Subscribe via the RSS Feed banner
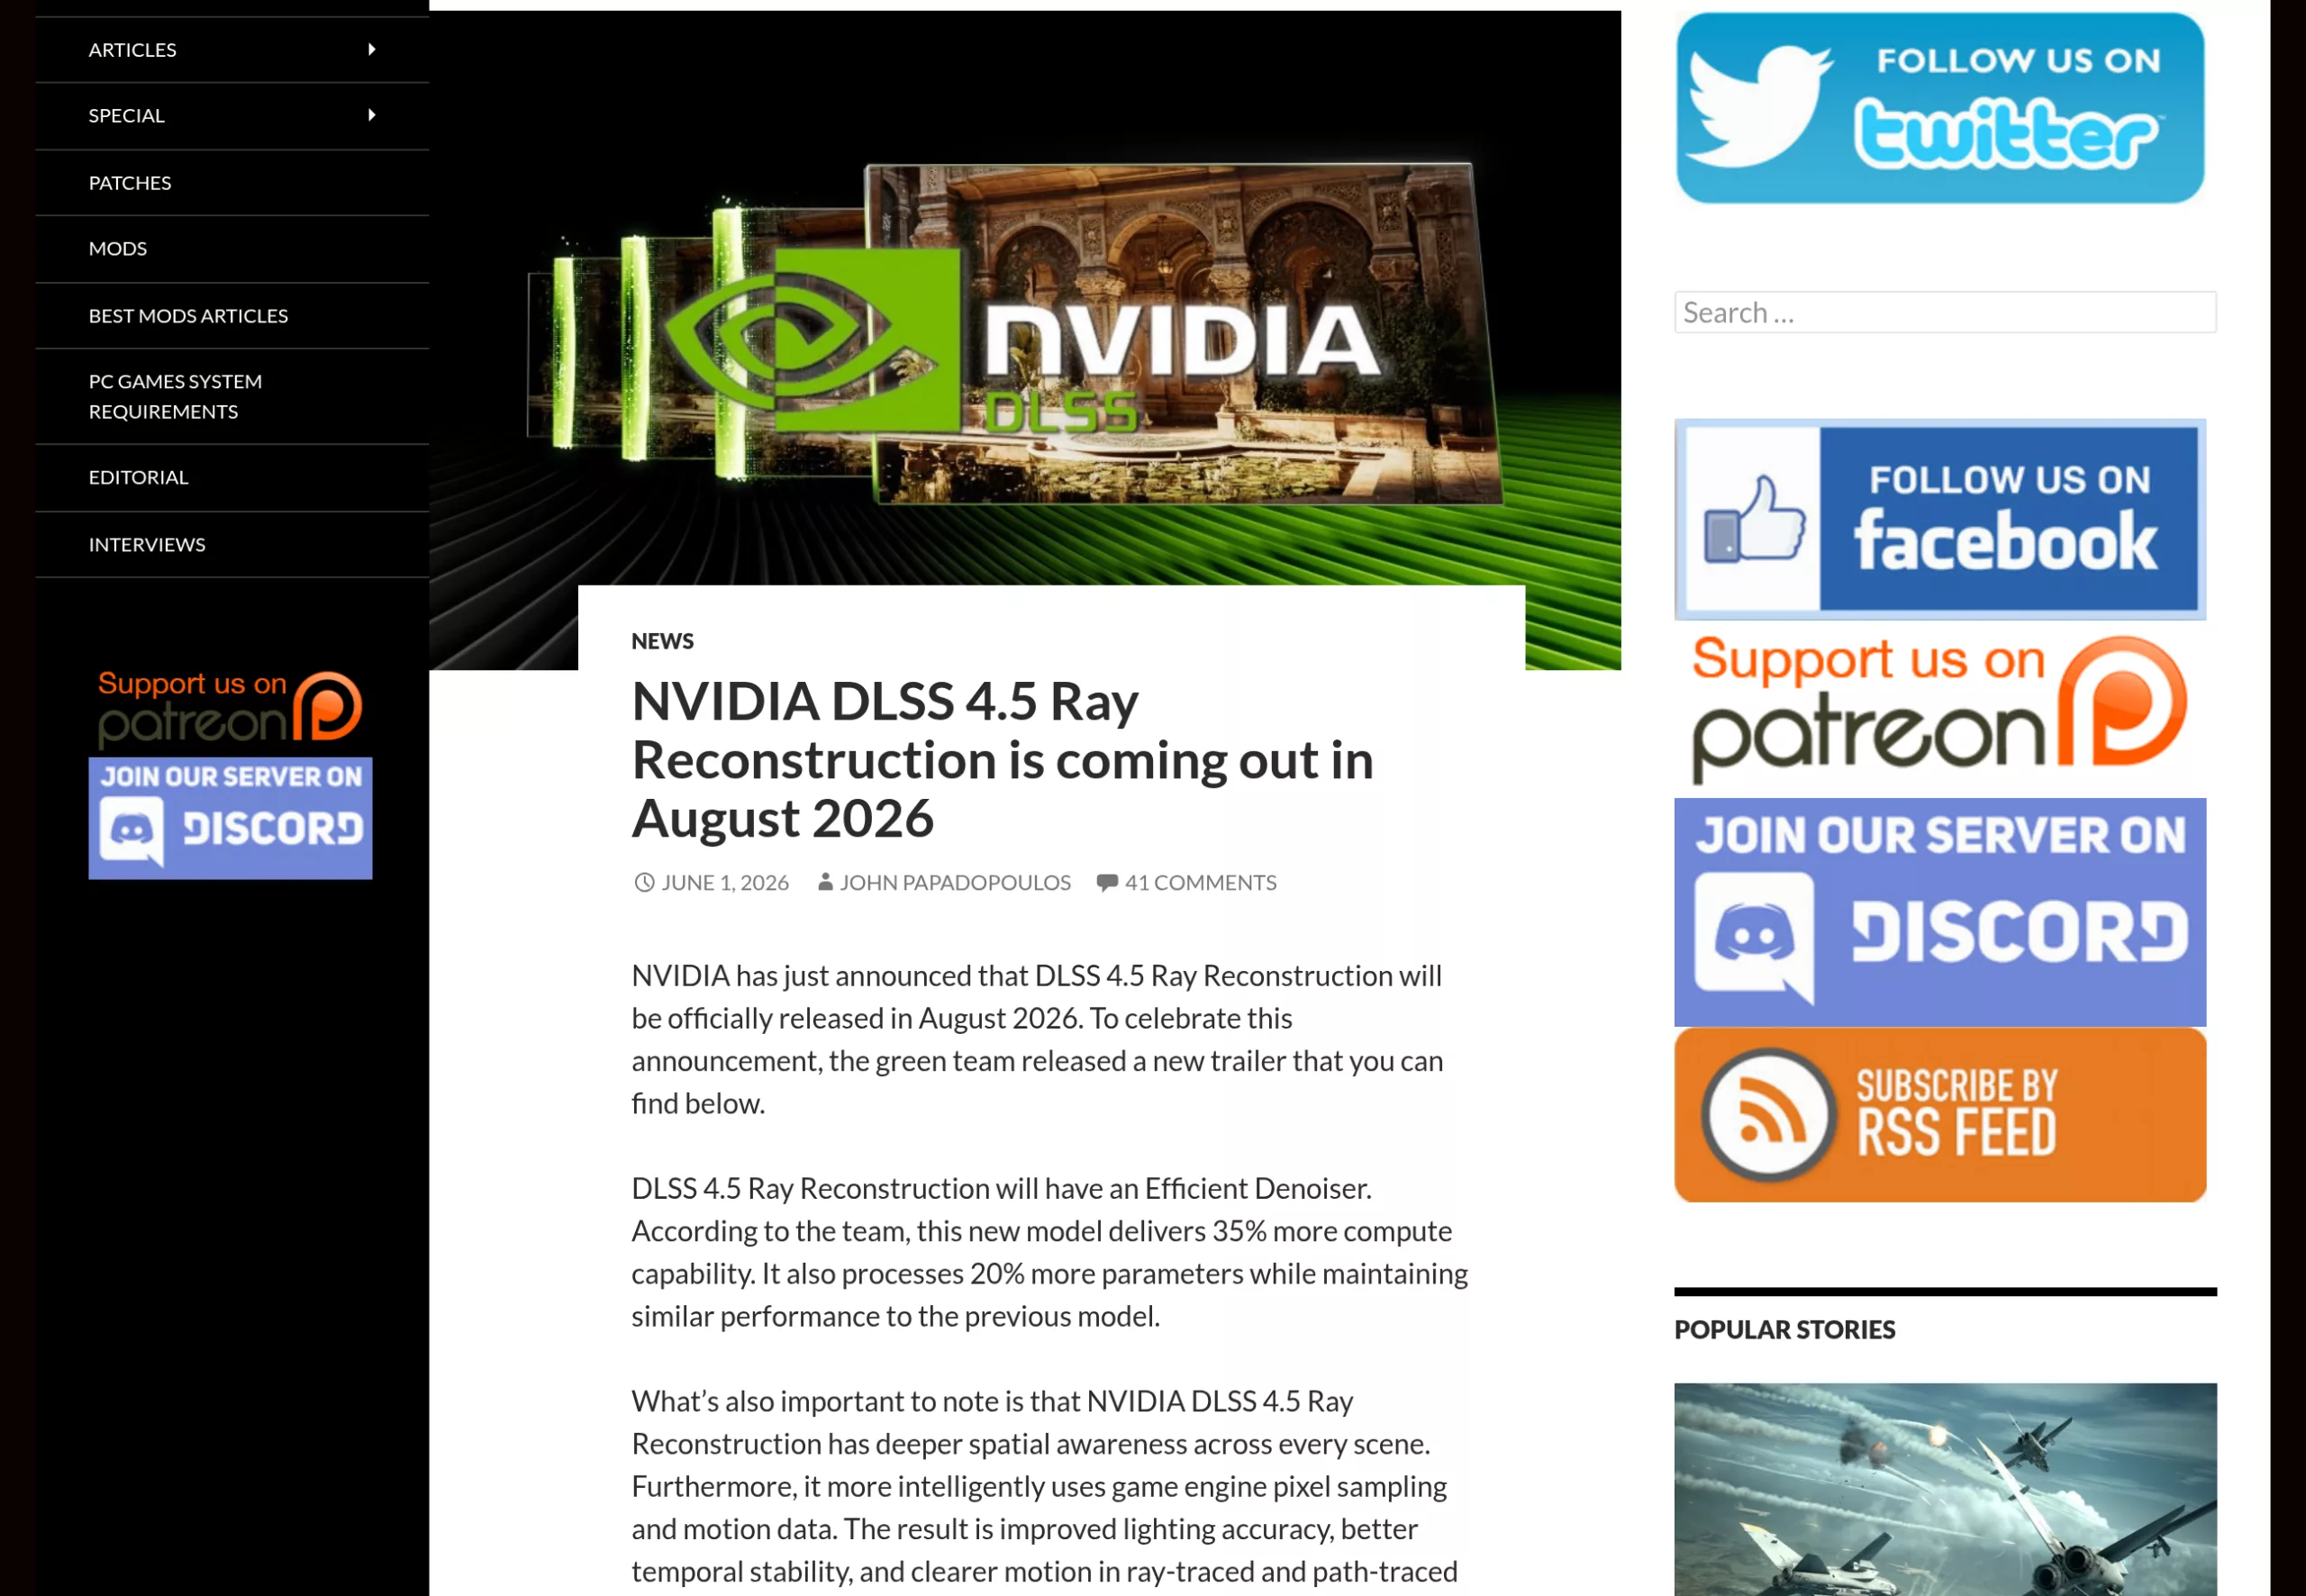Screen dimensions: 2306x1596 click(1940, 1115)
